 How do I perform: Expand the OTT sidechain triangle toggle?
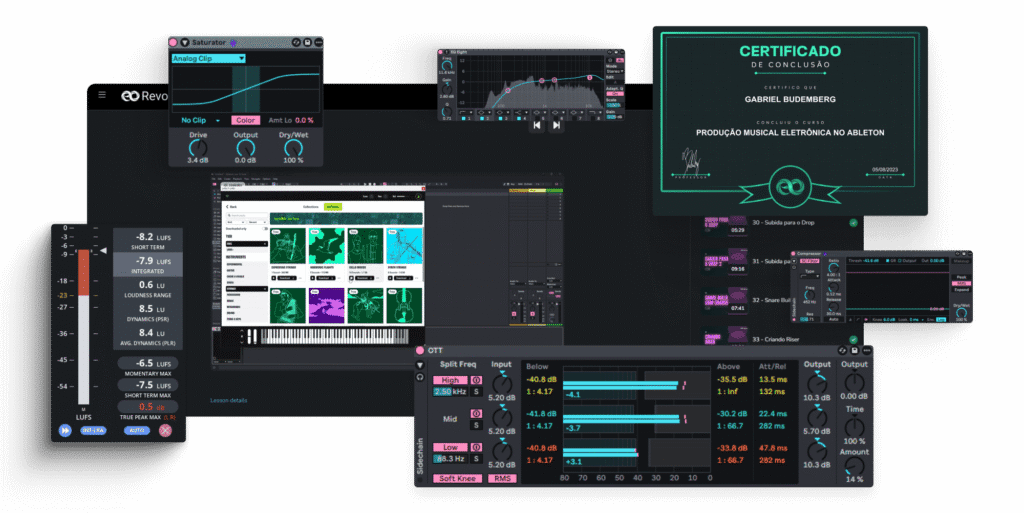click(x=420, y=364)
